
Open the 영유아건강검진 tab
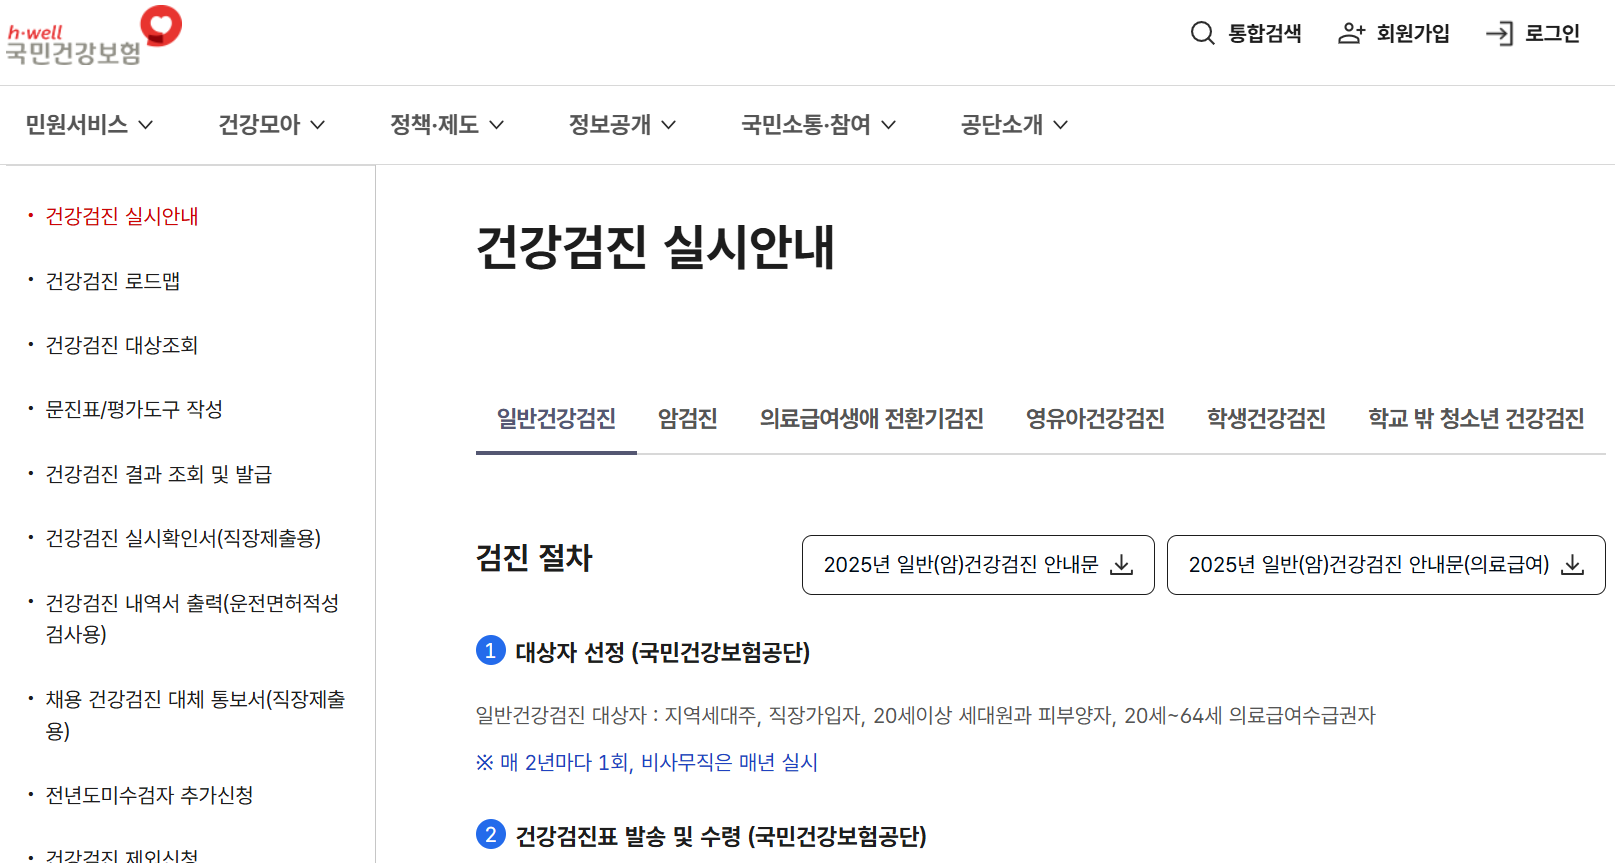tap(1095, 419)
